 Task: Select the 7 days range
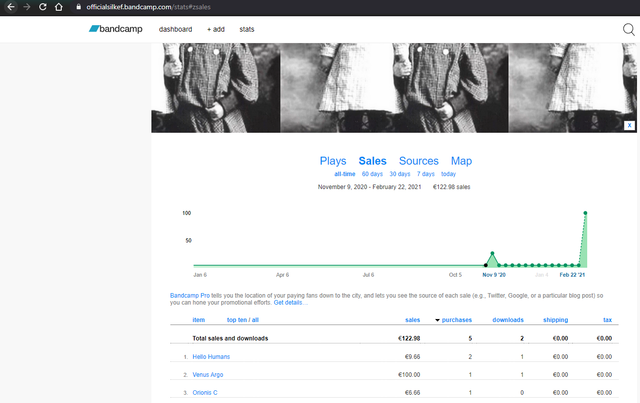(x=426, y=174)
